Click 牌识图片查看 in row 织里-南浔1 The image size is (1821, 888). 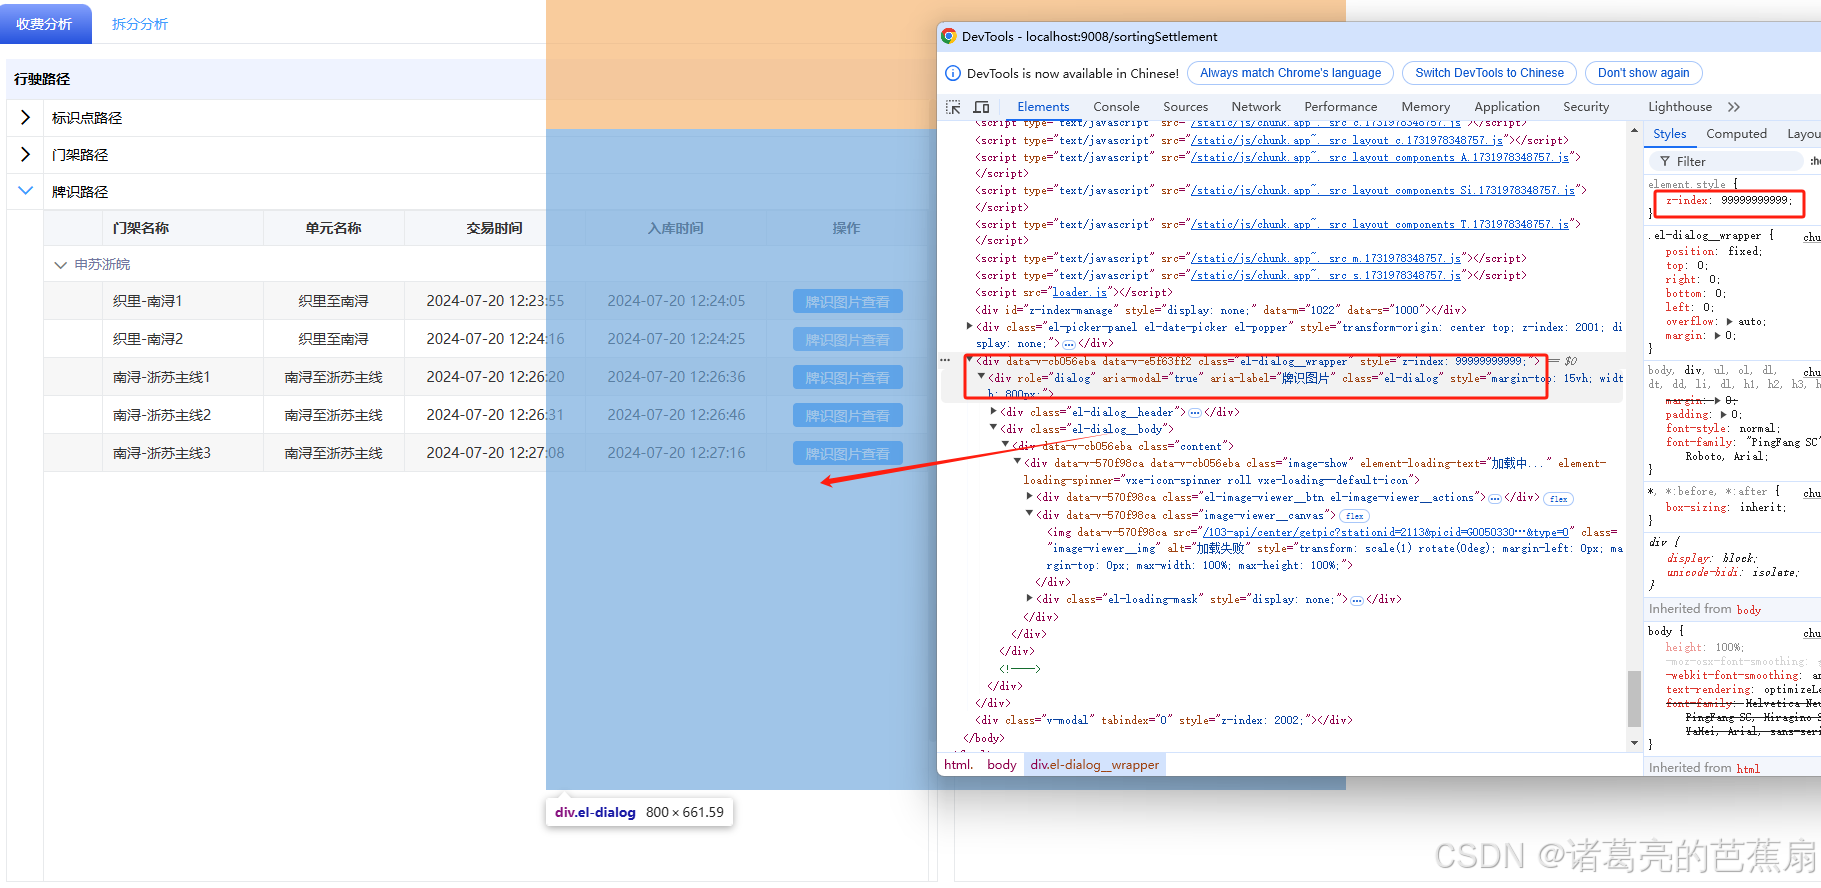[x=847, y=301]
